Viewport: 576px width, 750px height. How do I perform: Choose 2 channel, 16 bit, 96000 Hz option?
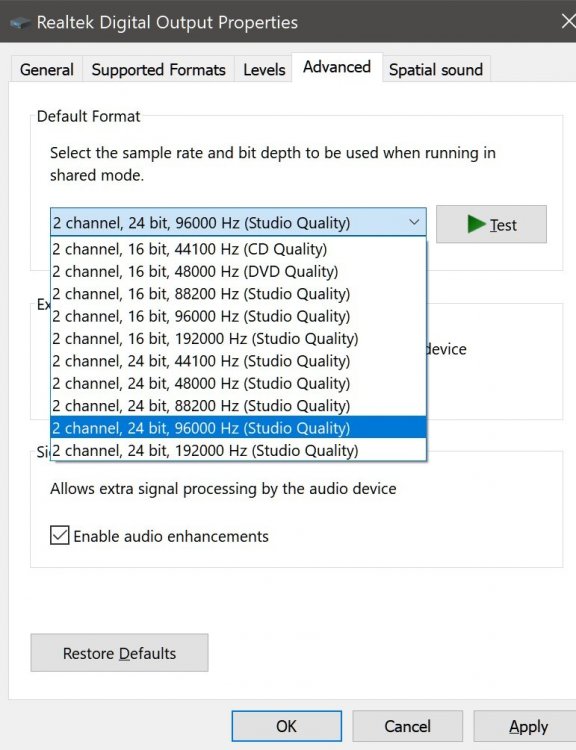[238, 316]
